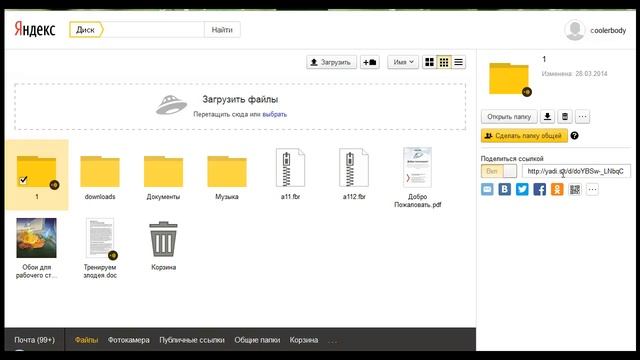Click the выбрать link in upload area
The image size is (640, 360).
(x=274, y=114)
